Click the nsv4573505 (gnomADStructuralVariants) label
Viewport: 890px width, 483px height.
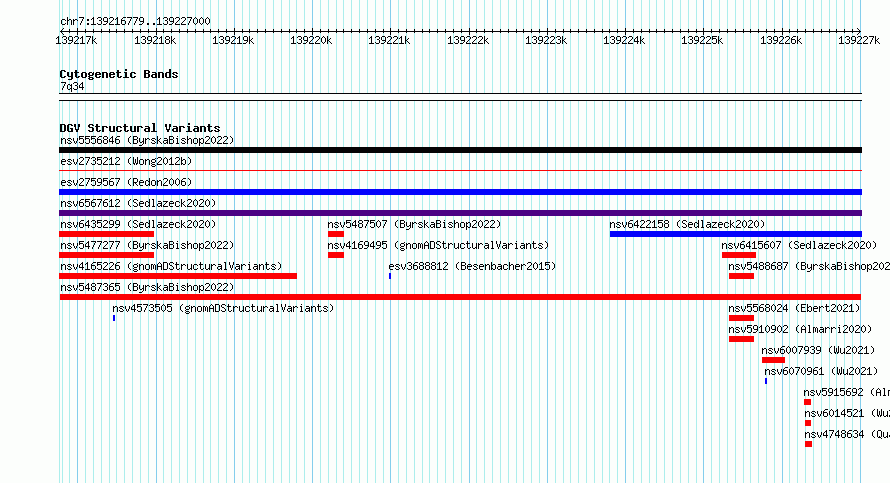click(x=223, y=308)
